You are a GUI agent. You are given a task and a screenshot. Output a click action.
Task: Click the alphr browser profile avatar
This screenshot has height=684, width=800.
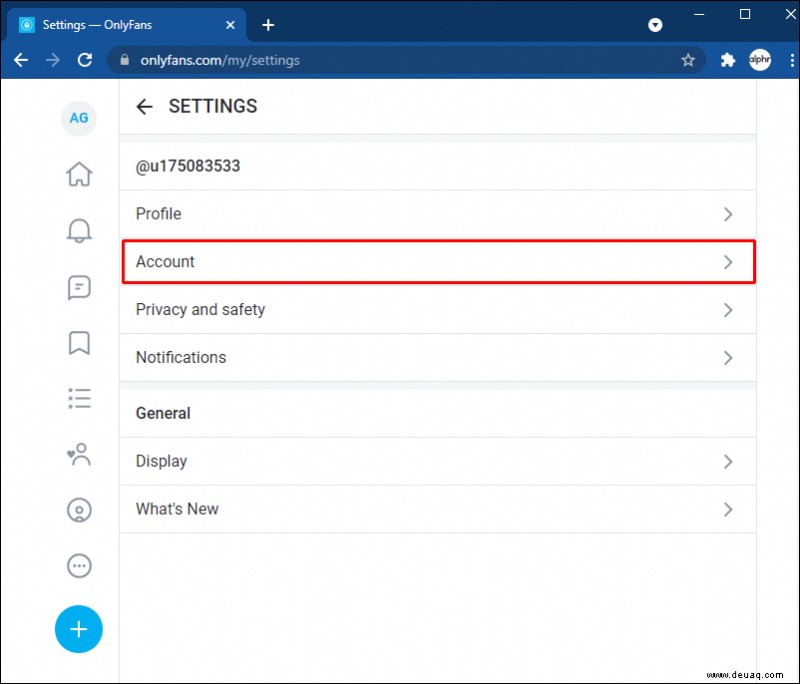click(760, 60)
